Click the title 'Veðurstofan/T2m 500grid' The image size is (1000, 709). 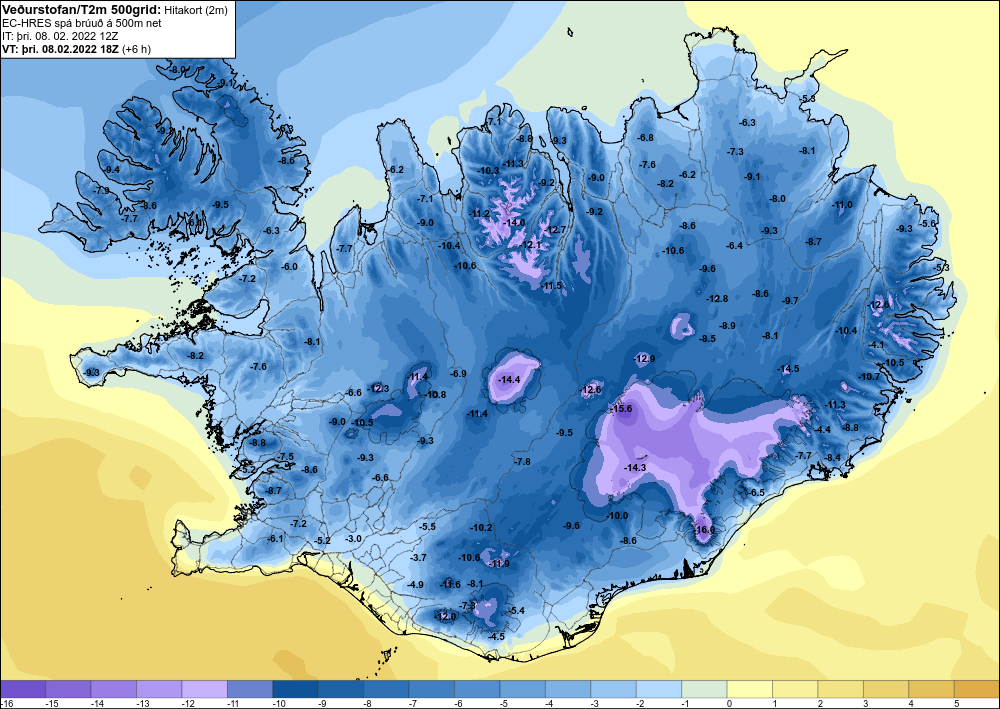[80, 10]
